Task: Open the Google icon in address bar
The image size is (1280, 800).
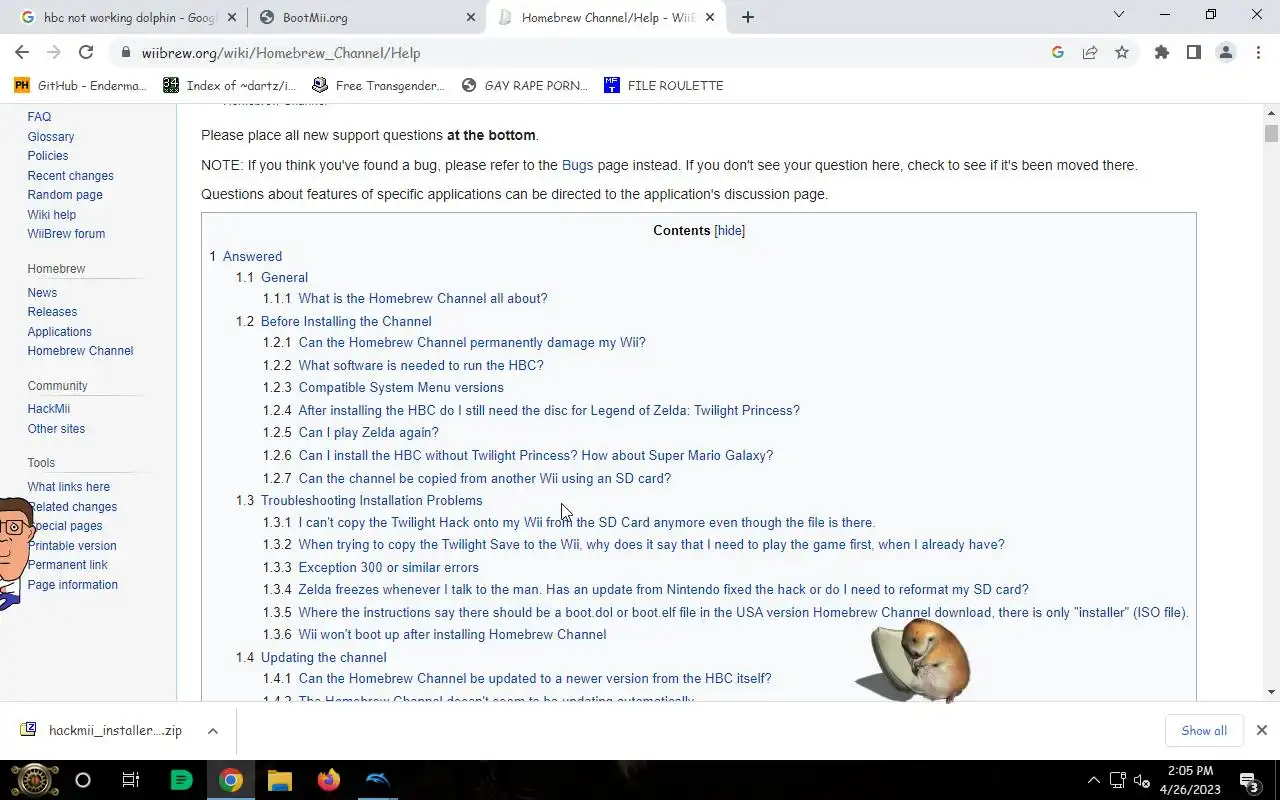Action: click(1058, 53)
